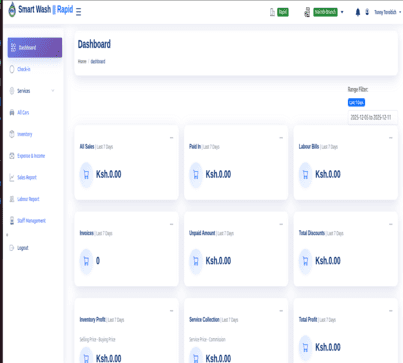Open the Unpaid Amount card options menu

[x=281, y=224]
